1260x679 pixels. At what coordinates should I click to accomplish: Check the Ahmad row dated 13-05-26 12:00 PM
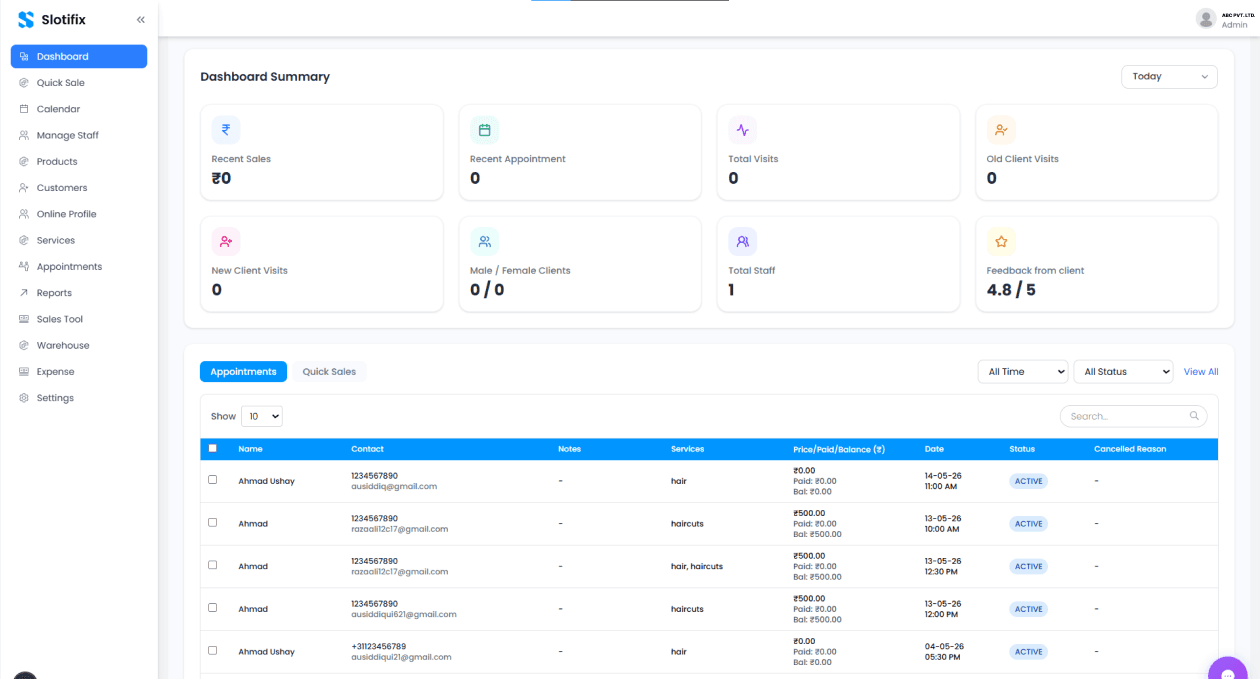(212, 608)
